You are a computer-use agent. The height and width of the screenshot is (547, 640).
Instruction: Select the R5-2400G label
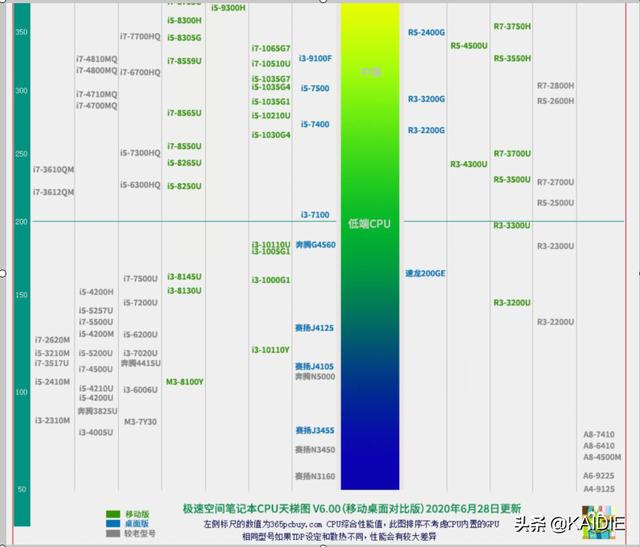[x=427, y=32]
